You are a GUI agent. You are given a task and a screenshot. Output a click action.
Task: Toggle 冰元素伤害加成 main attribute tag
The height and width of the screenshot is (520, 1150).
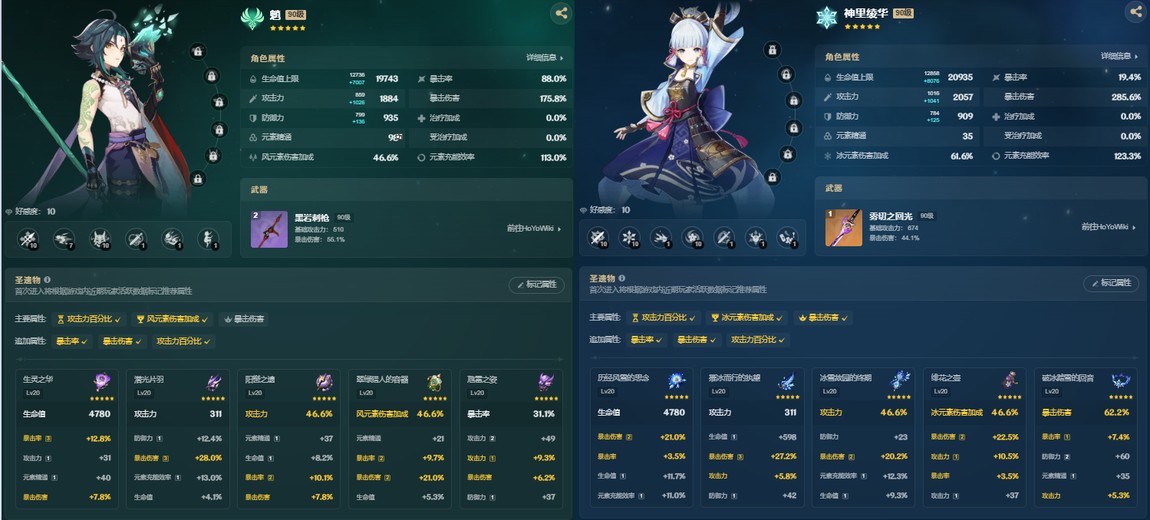point(747,318)
